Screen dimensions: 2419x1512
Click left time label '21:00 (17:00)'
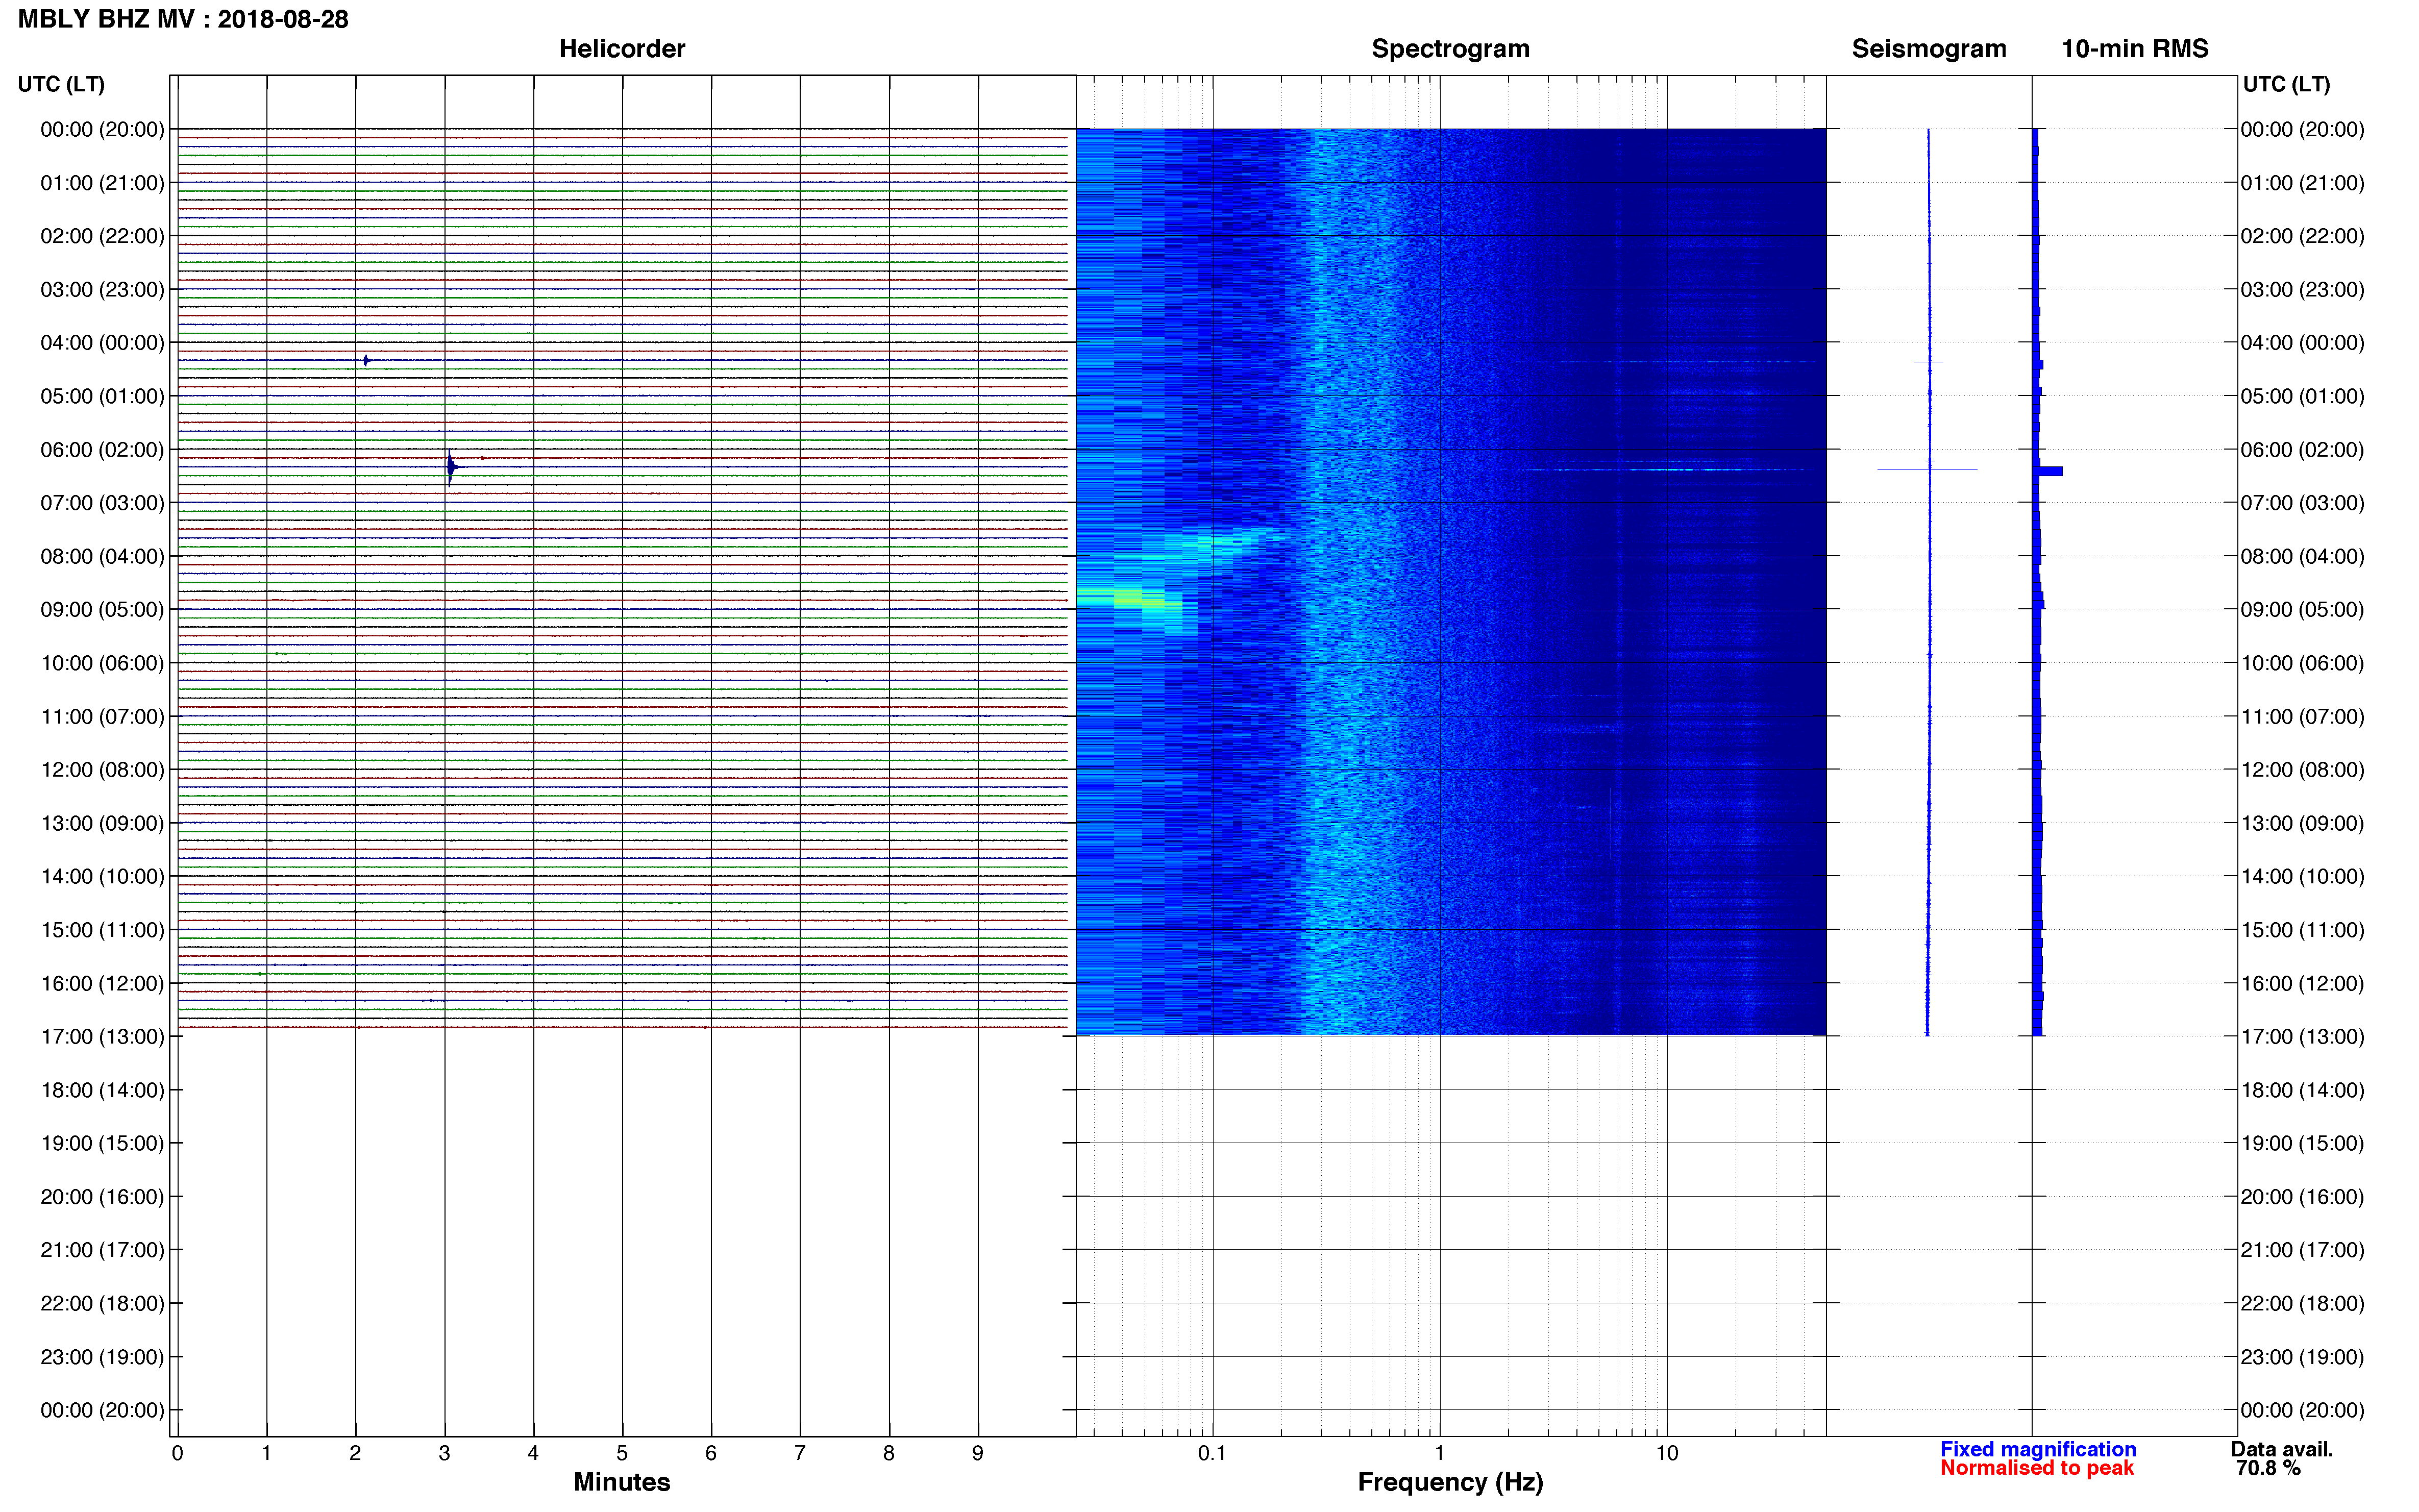[102, 1249]
